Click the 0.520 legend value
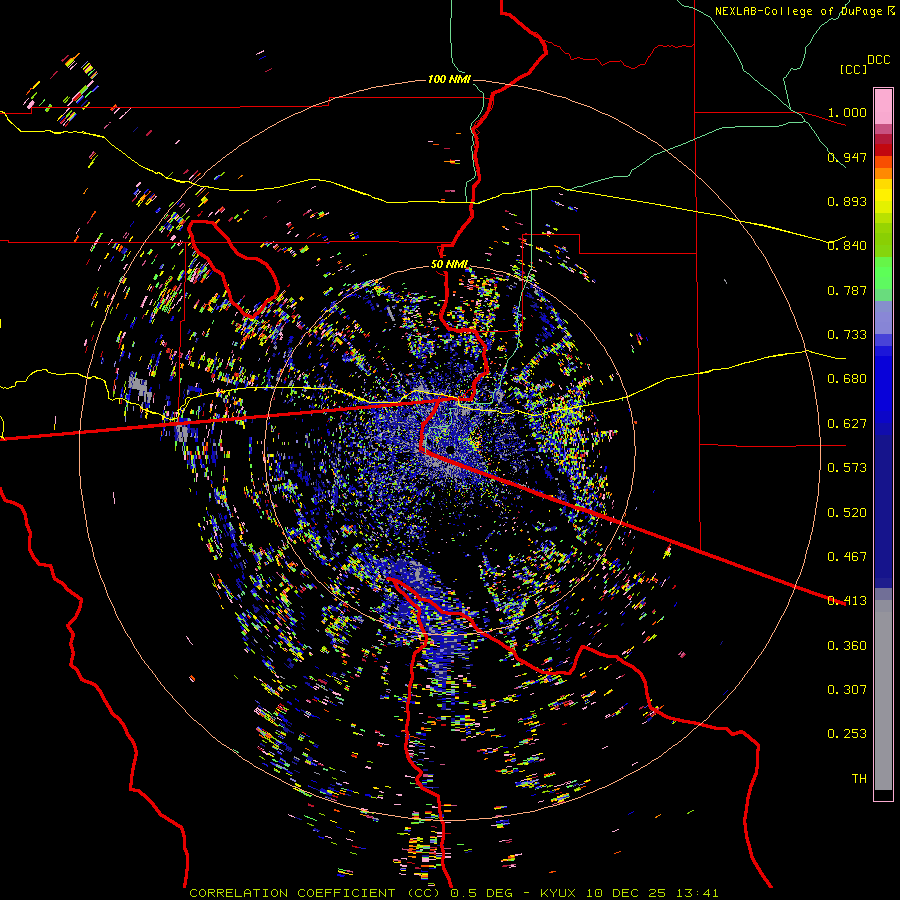Screen dimensions: 900x900 pyautogui.click(x=847, y=513)
